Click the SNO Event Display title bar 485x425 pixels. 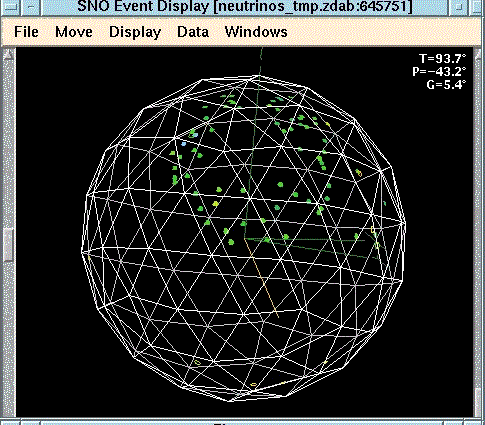click(245, 7)
